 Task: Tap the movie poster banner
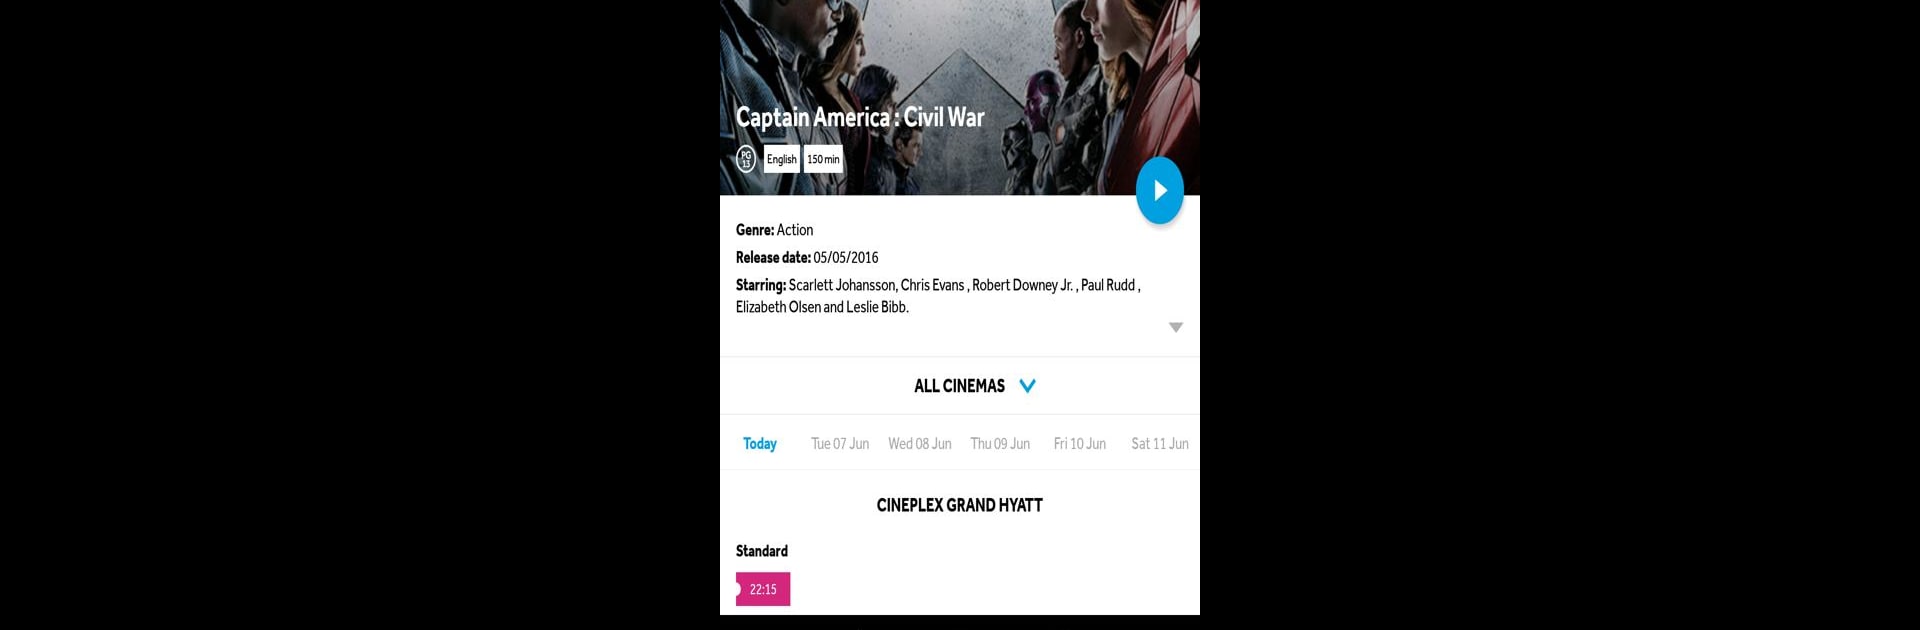pos(960,97)
